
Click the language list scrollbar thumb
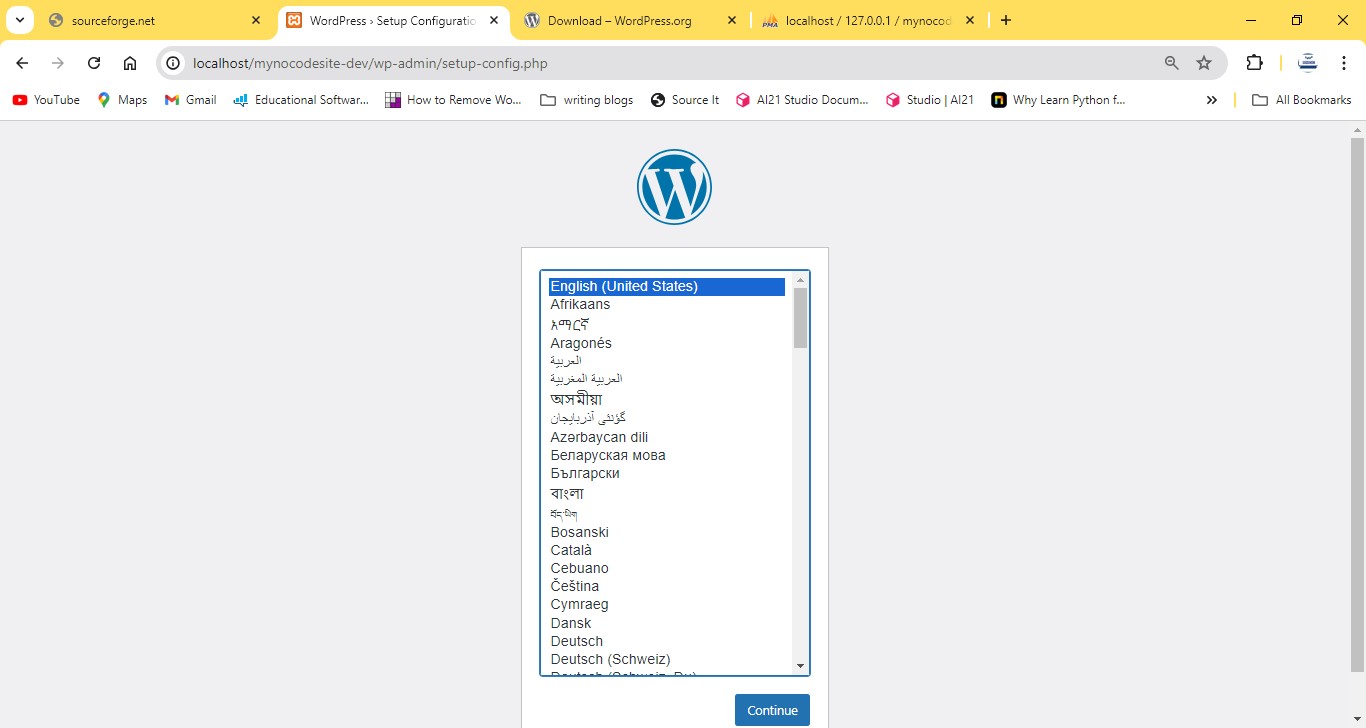[x=800, y=318]
